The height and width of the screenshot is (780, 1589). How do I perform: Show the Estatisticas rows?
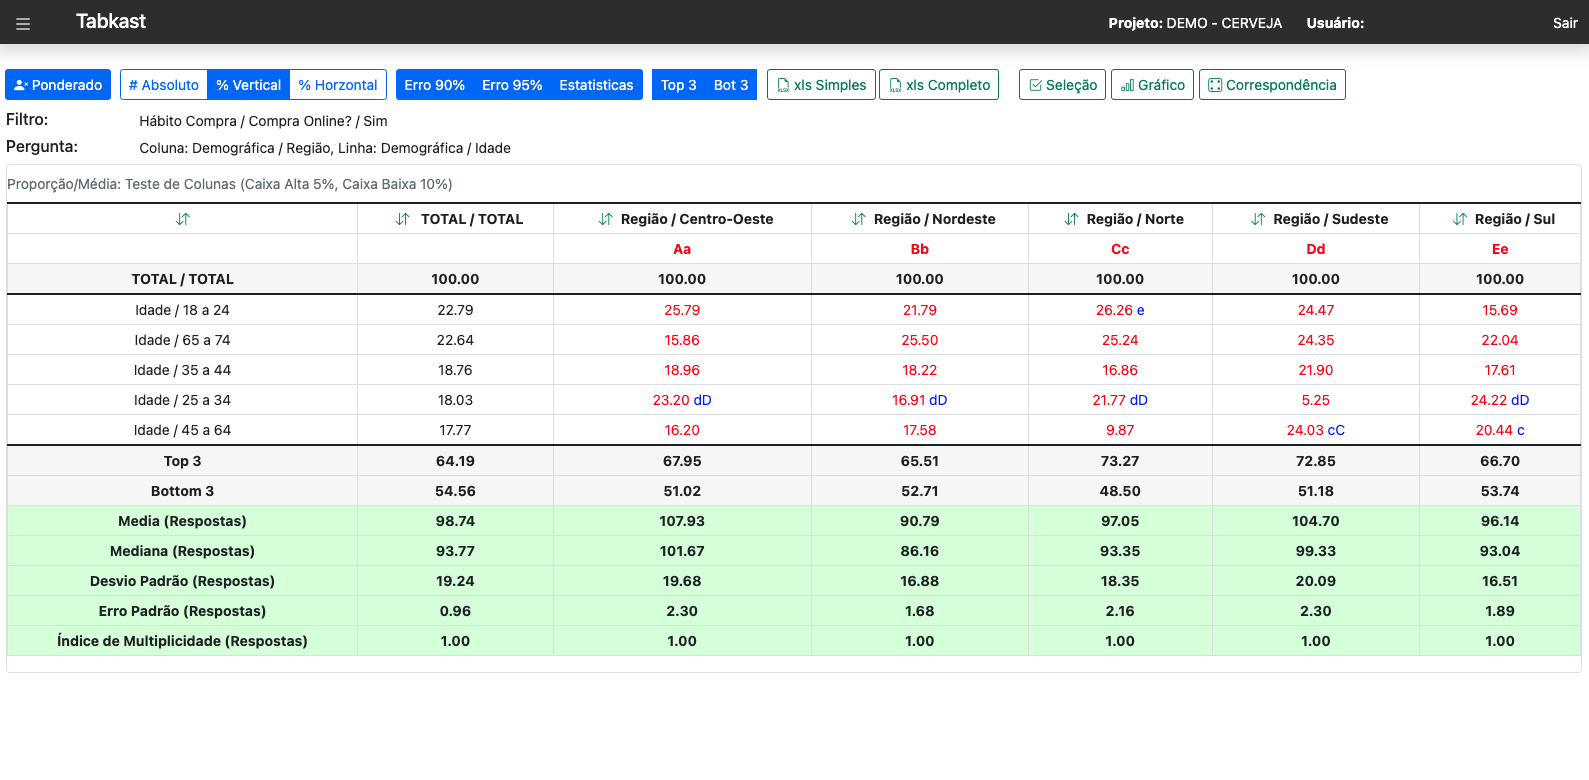[x=596, y=85]
